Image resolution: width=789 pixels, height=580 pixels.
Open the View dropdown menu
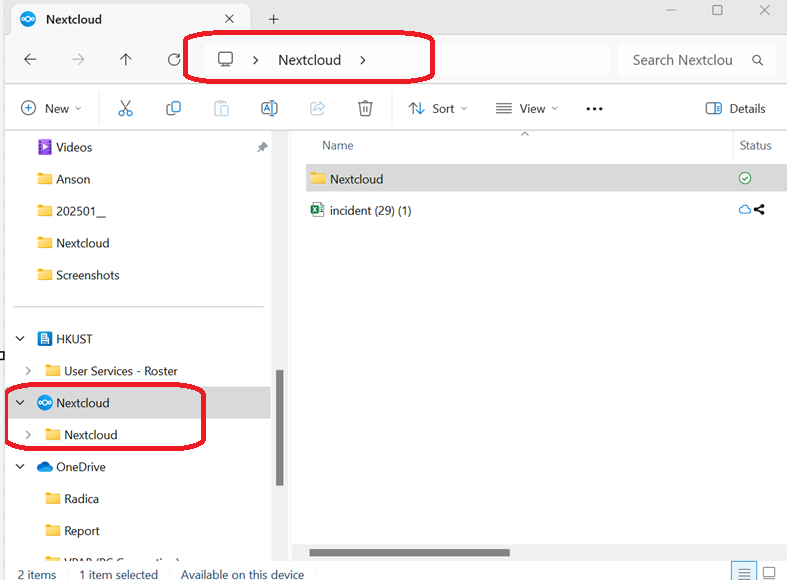pos(526,108)
